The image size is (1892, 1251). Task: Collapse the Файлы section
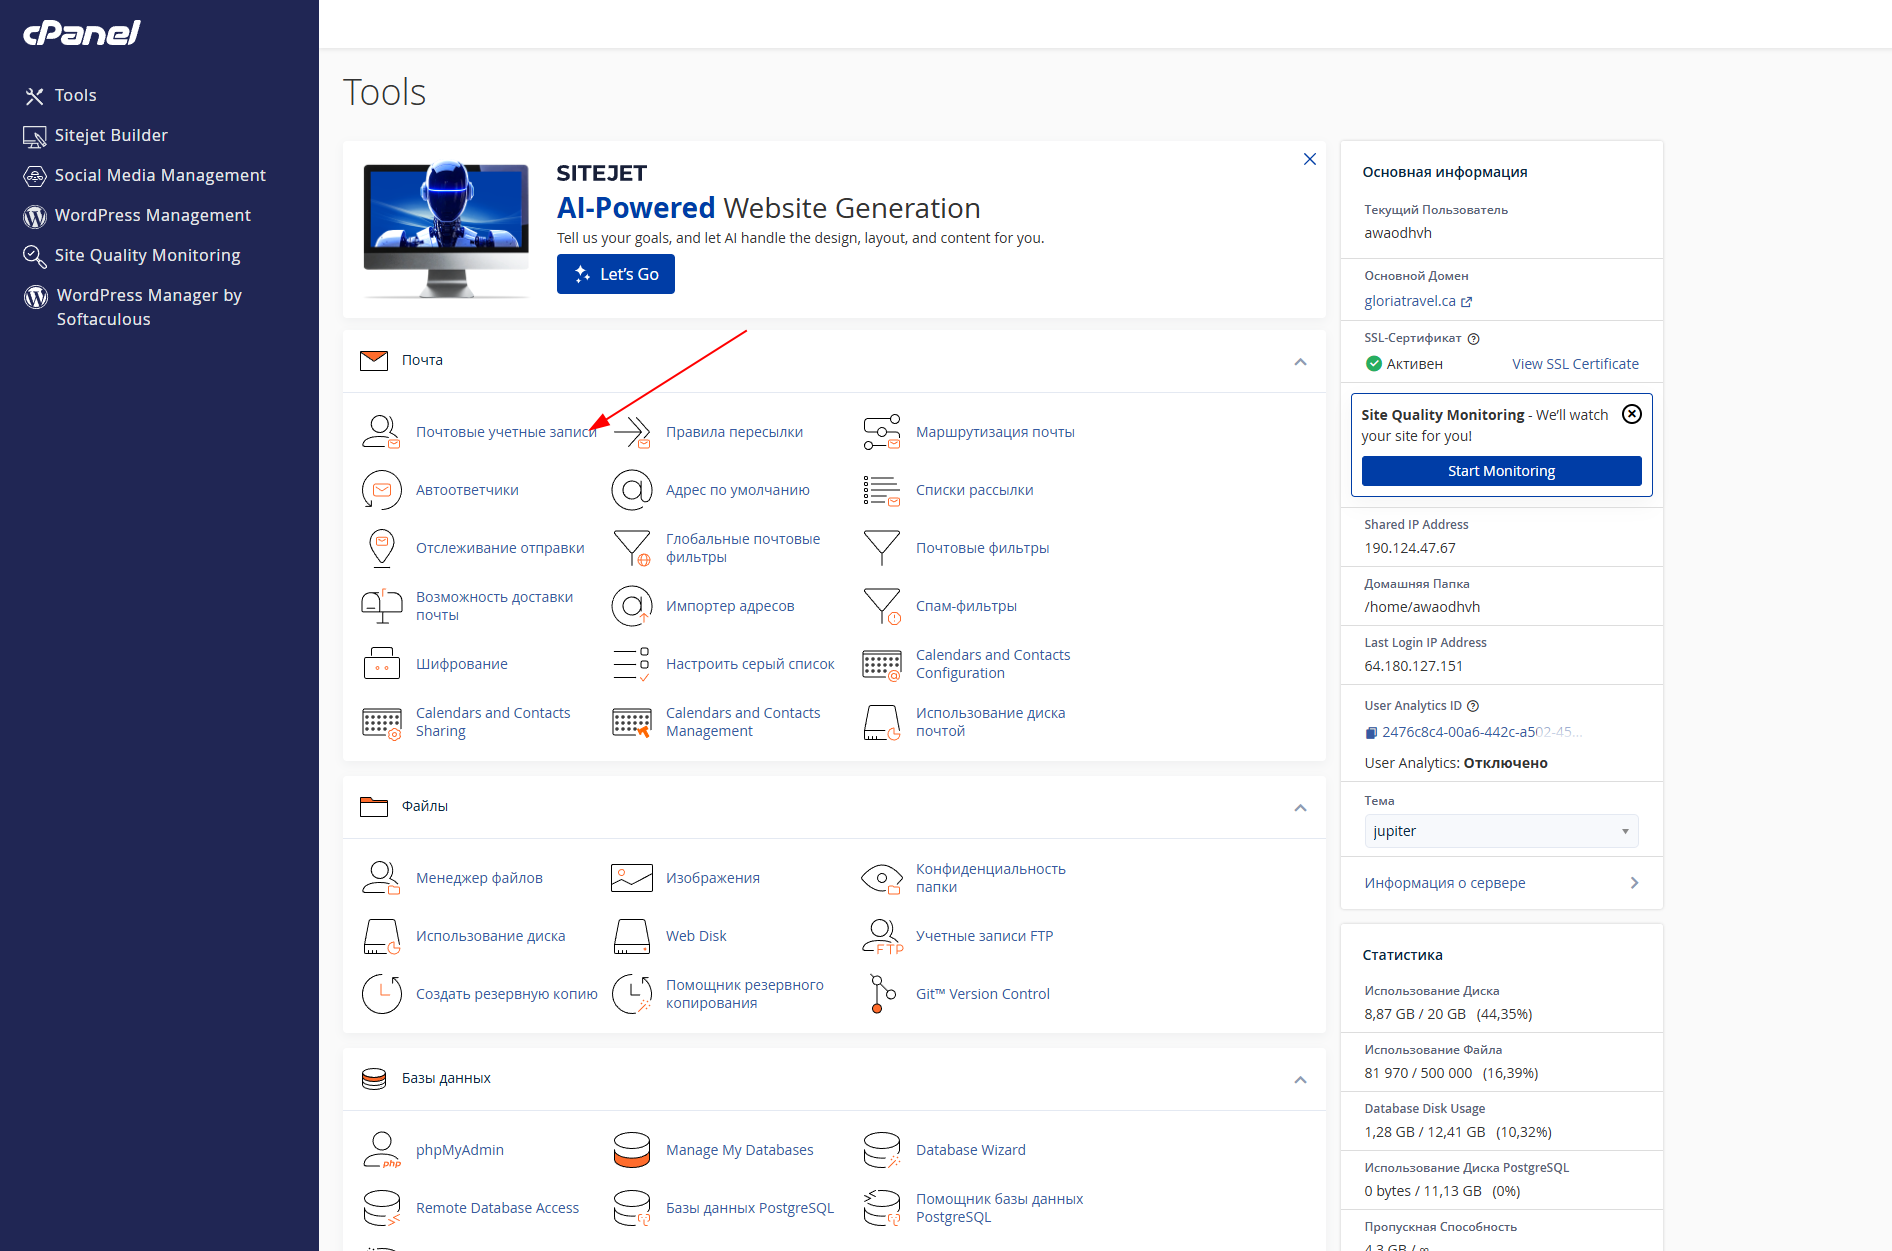1300,808
